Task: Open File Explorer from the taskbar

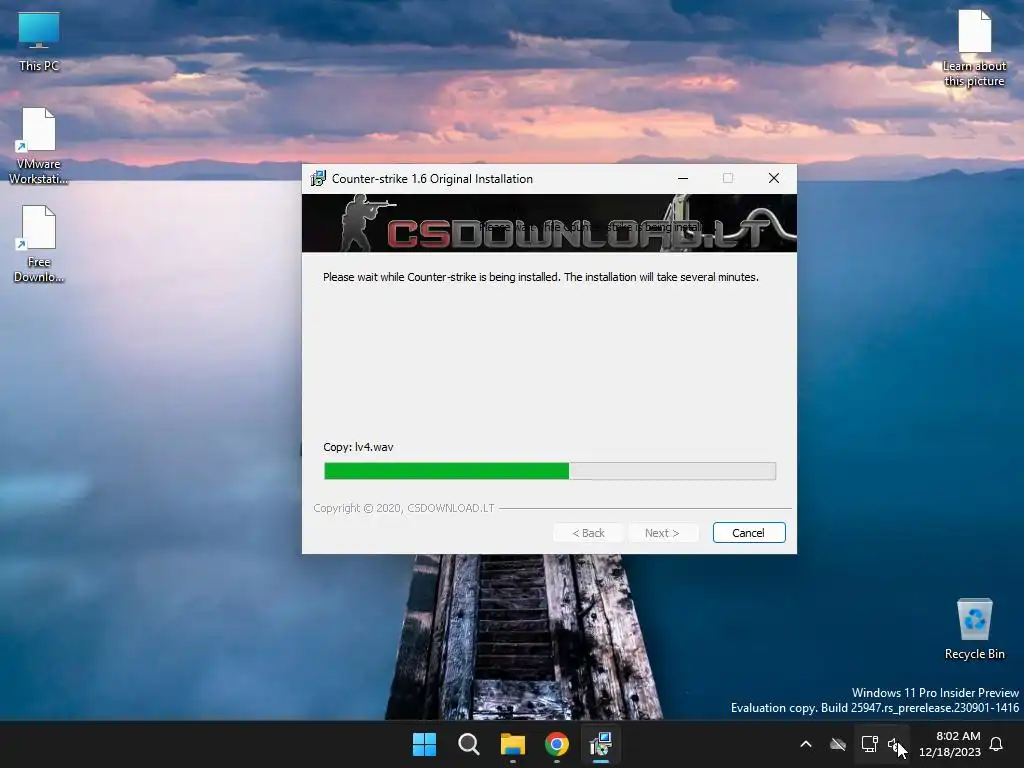Action: point(513,744)
